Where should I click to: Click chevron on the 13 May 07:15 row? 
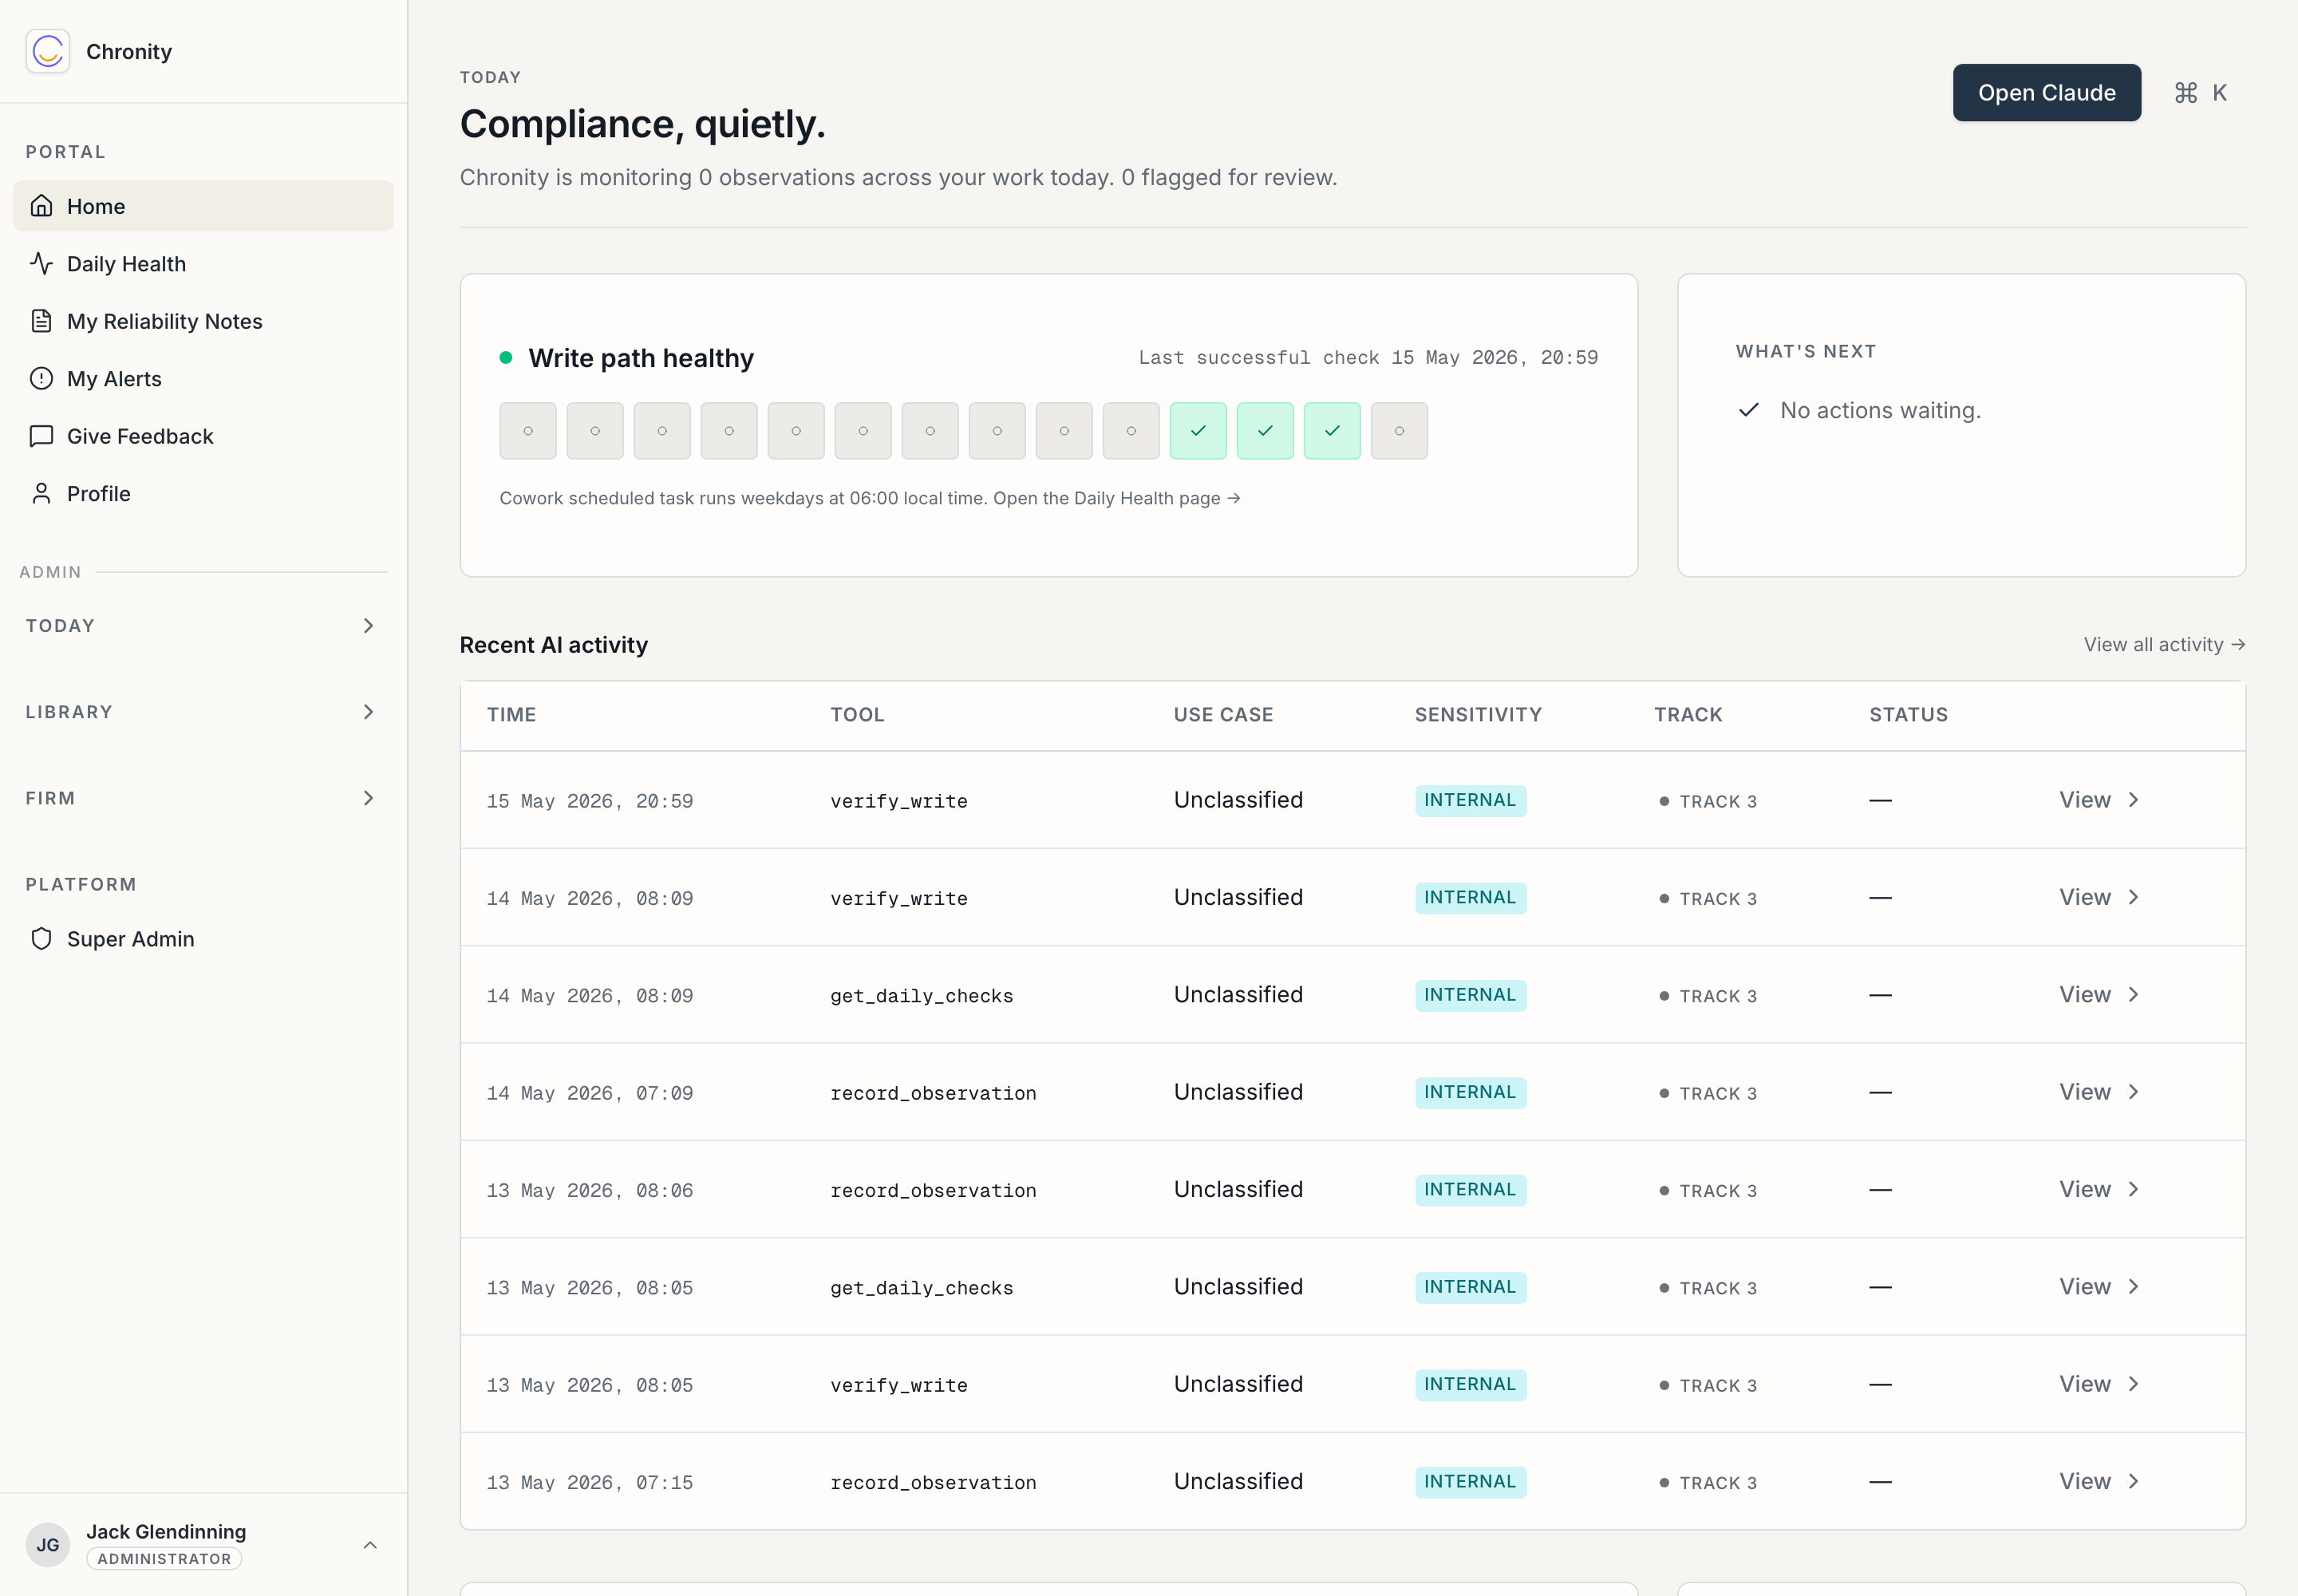2134,1481
